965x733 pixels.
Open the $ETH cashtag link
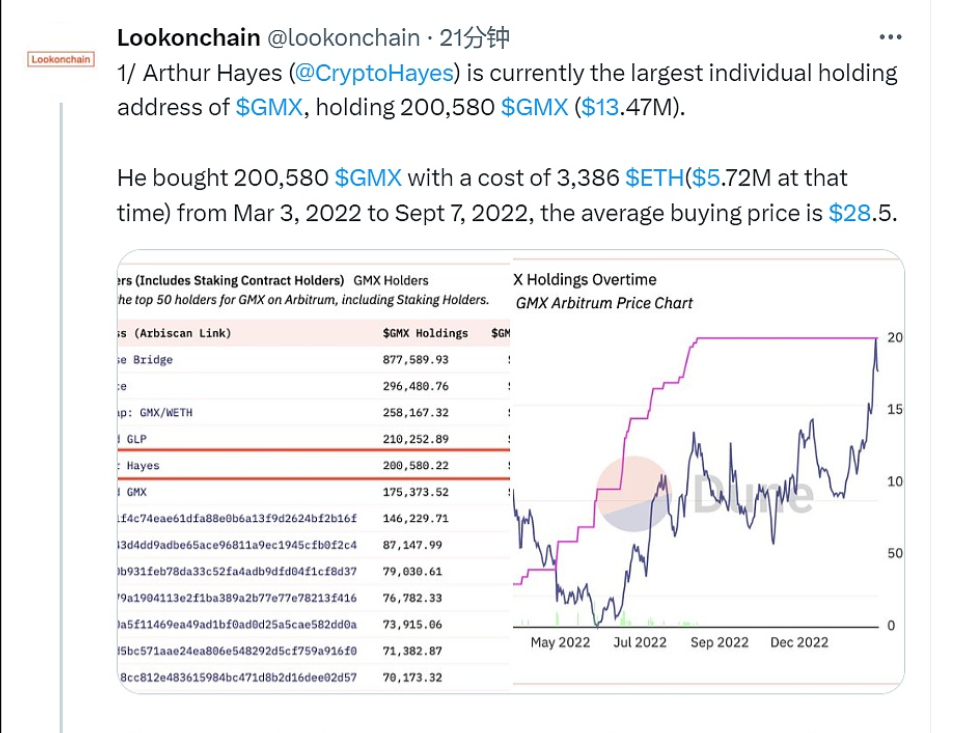click(x=655, y=178)
